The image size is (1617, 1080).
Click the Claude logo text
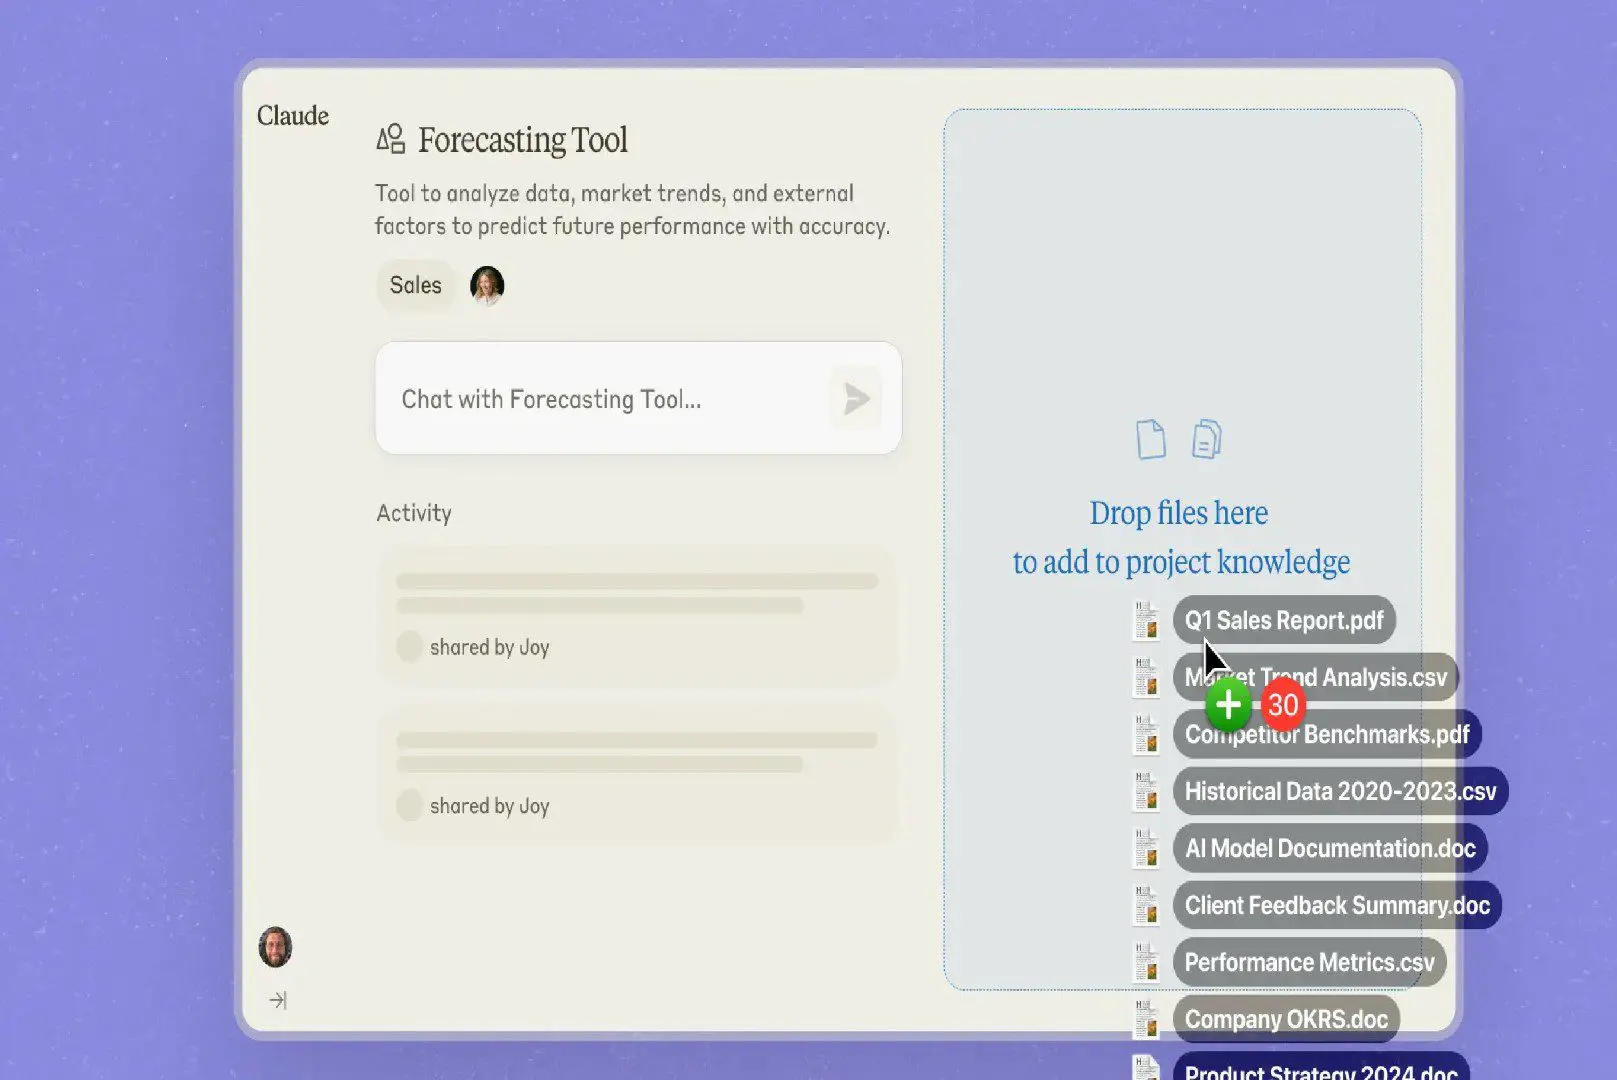coord(293,116)
